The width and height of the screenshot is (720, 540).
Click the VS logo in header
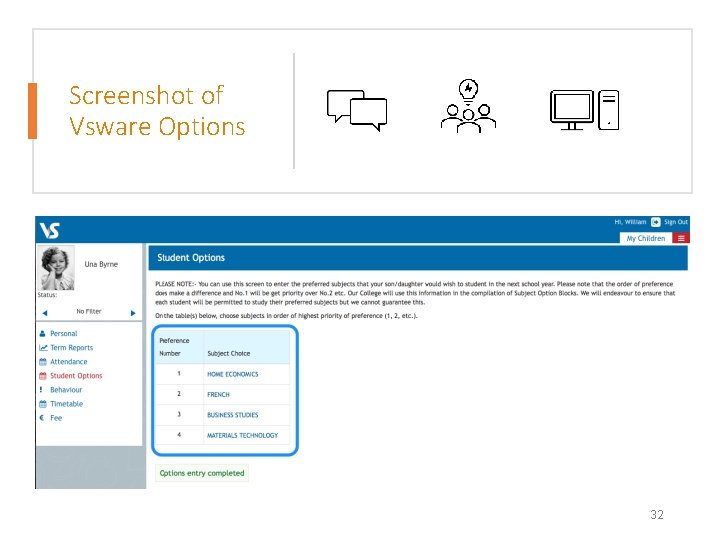coord(50,230)
